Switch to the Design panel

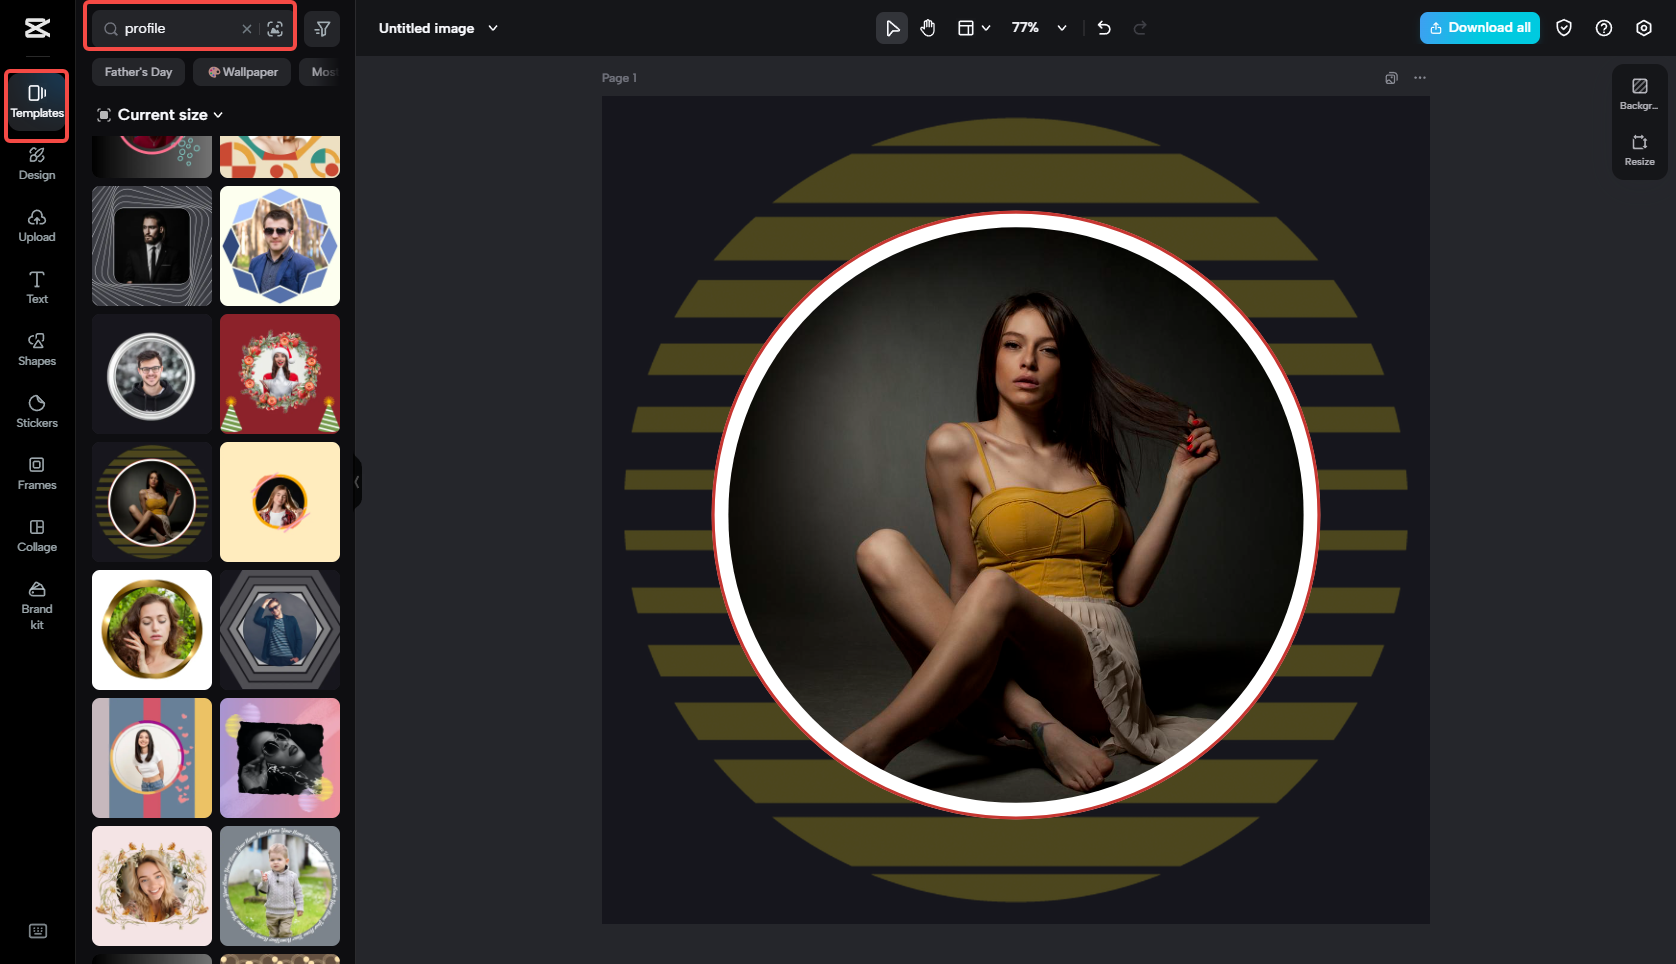[36, 165]
